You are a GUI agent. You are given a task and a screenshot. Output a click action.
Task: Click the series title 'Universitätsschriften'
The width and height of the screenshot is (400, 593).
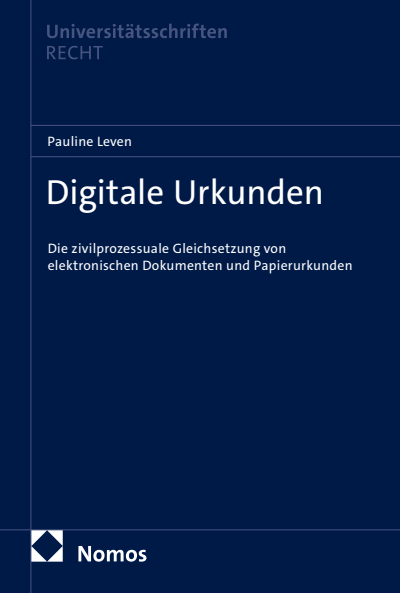(137, 32)
